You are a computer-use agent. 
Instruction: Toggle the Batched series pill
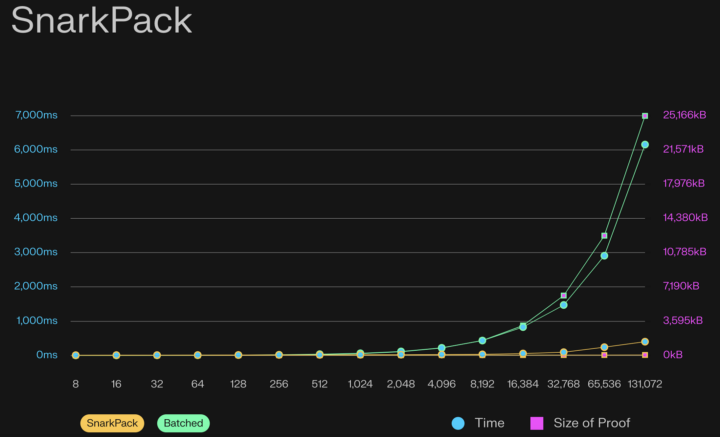[183, 423]
